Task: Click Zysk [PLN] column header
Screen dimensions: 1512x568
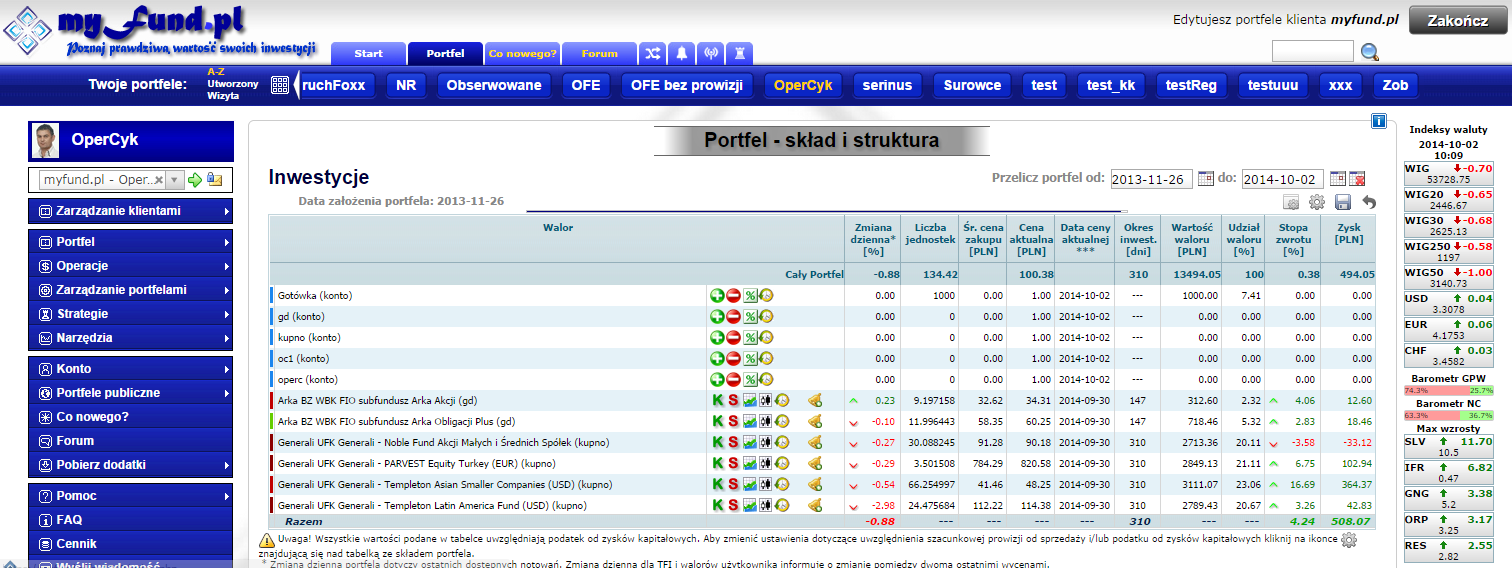Action: (x=1348, y=233)
